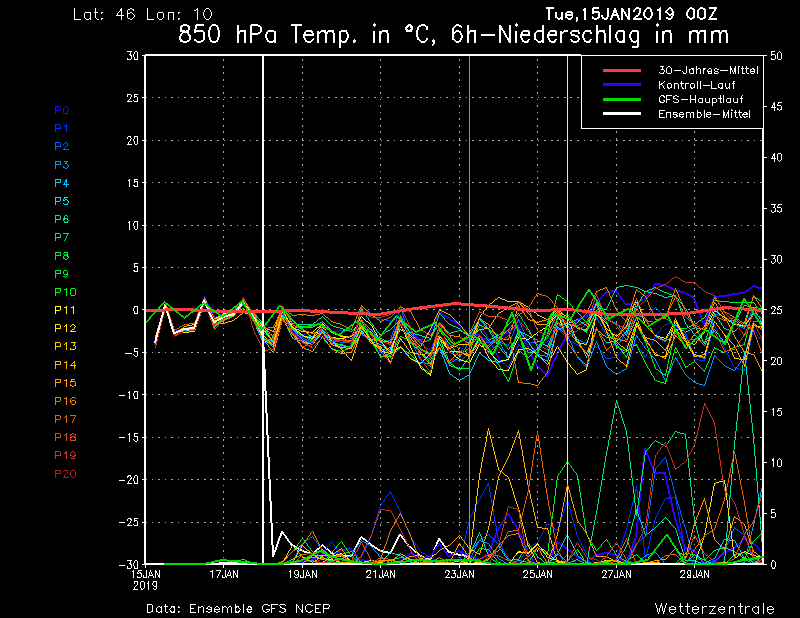800x618 pixels.
Task: Click the 'Lat: 46 Lon: 10' label
Action: pyautogui.click(x=143, y=14)
